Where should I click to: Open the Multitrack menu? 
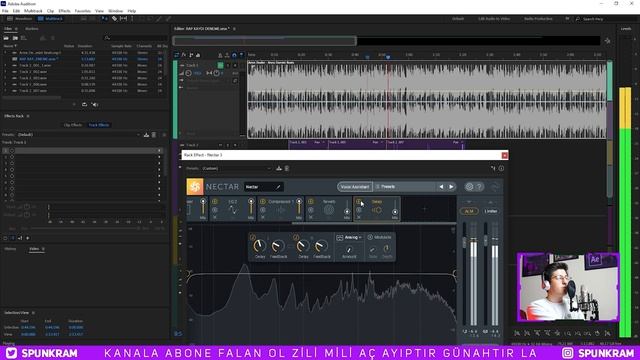tap(33, 11)
